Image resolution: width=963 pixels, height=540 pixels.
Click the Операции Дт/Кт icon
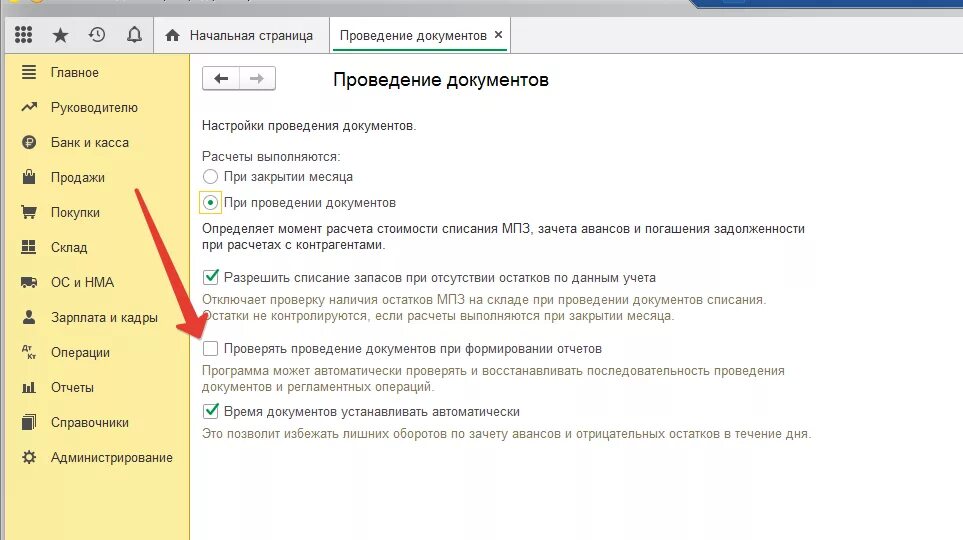29,353
